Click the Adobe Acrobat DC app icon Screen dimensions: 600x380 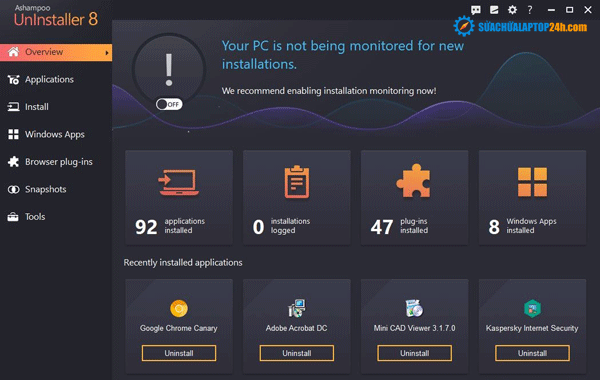pyautogui.click(x=297, y=308)
